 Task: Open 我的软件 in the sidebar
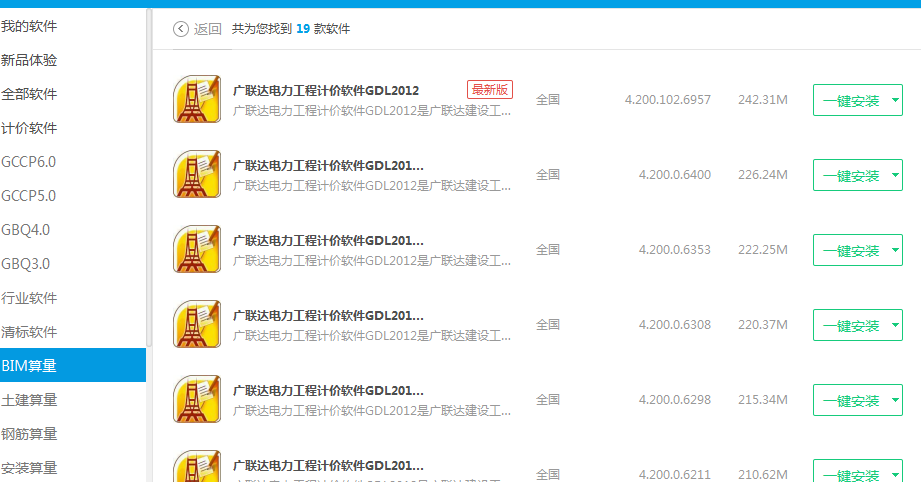coord(29,26)
